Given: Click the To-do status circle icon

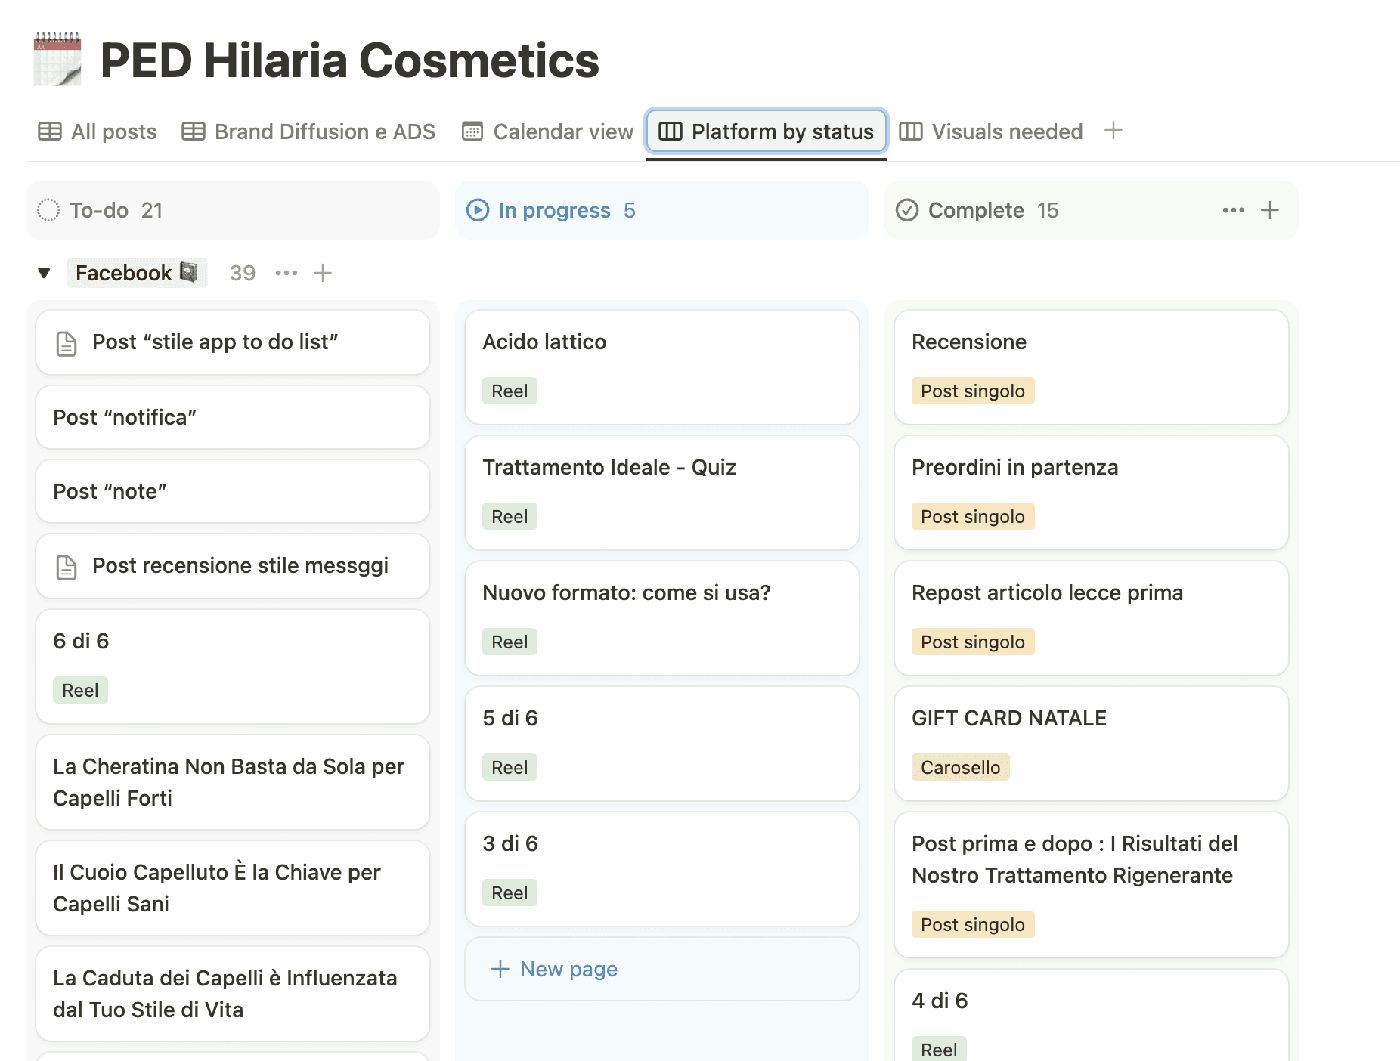Looking at the screenshot, I should point(48,210).
